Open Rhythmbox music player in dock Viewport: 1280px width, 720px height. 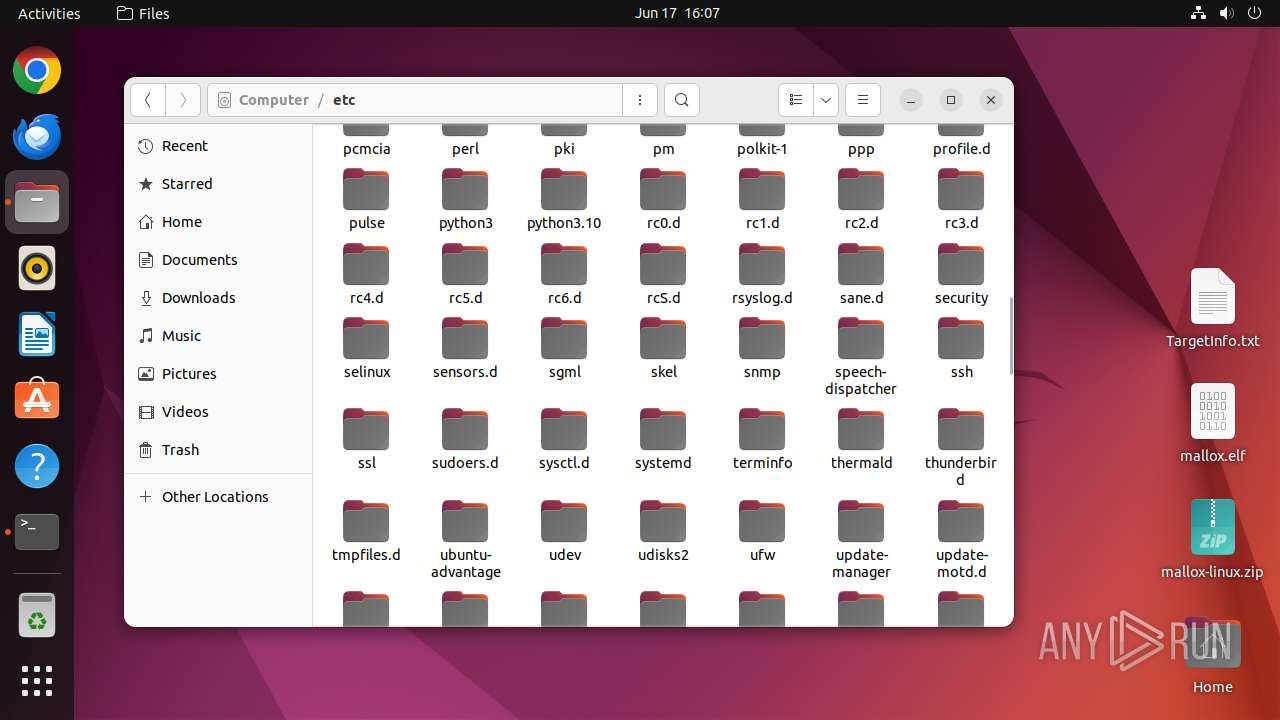point(37,268)
